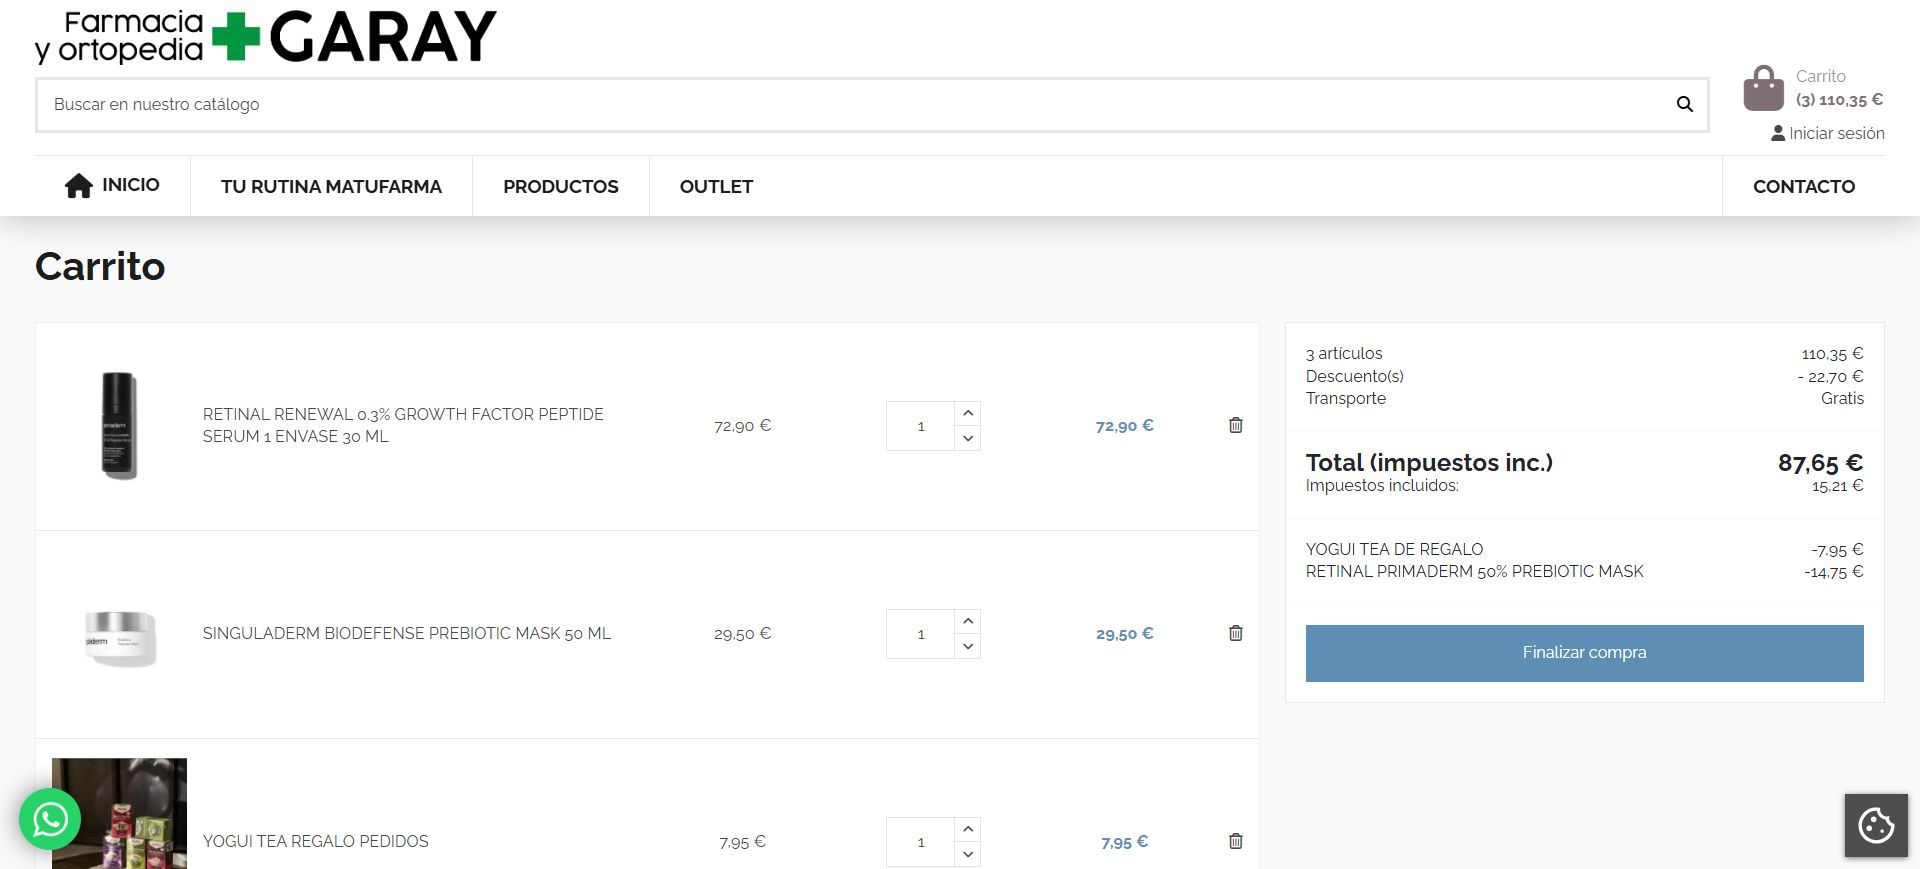The image size is (1920, 869).
Task: Click the user icon beside Iniciar sesión
Action: (1778, 133)
